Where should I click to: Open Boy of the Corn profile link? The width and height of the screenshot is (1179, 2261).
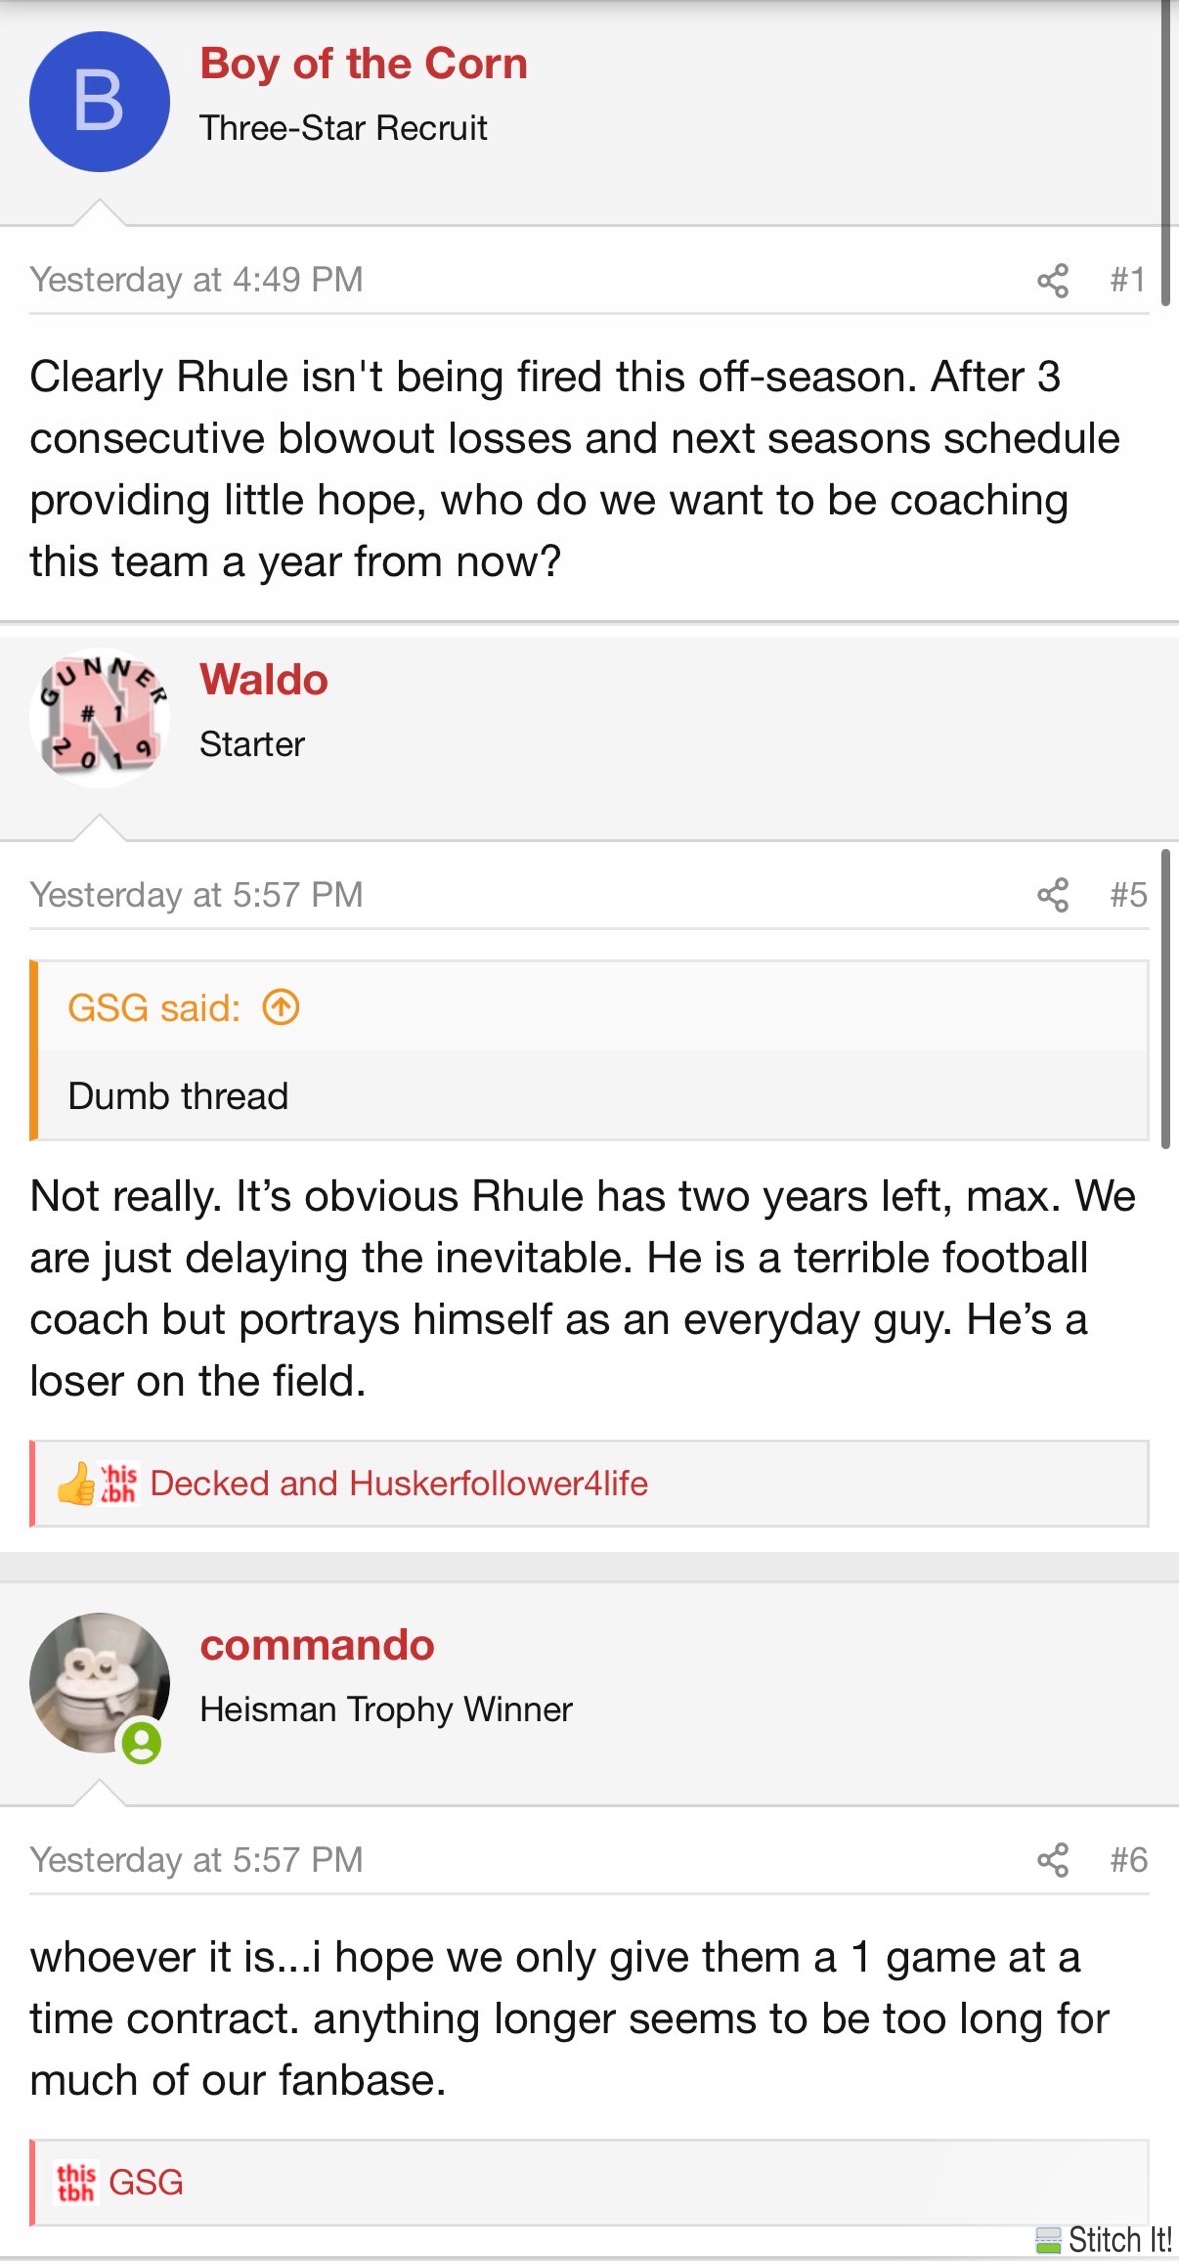point(363,64)
